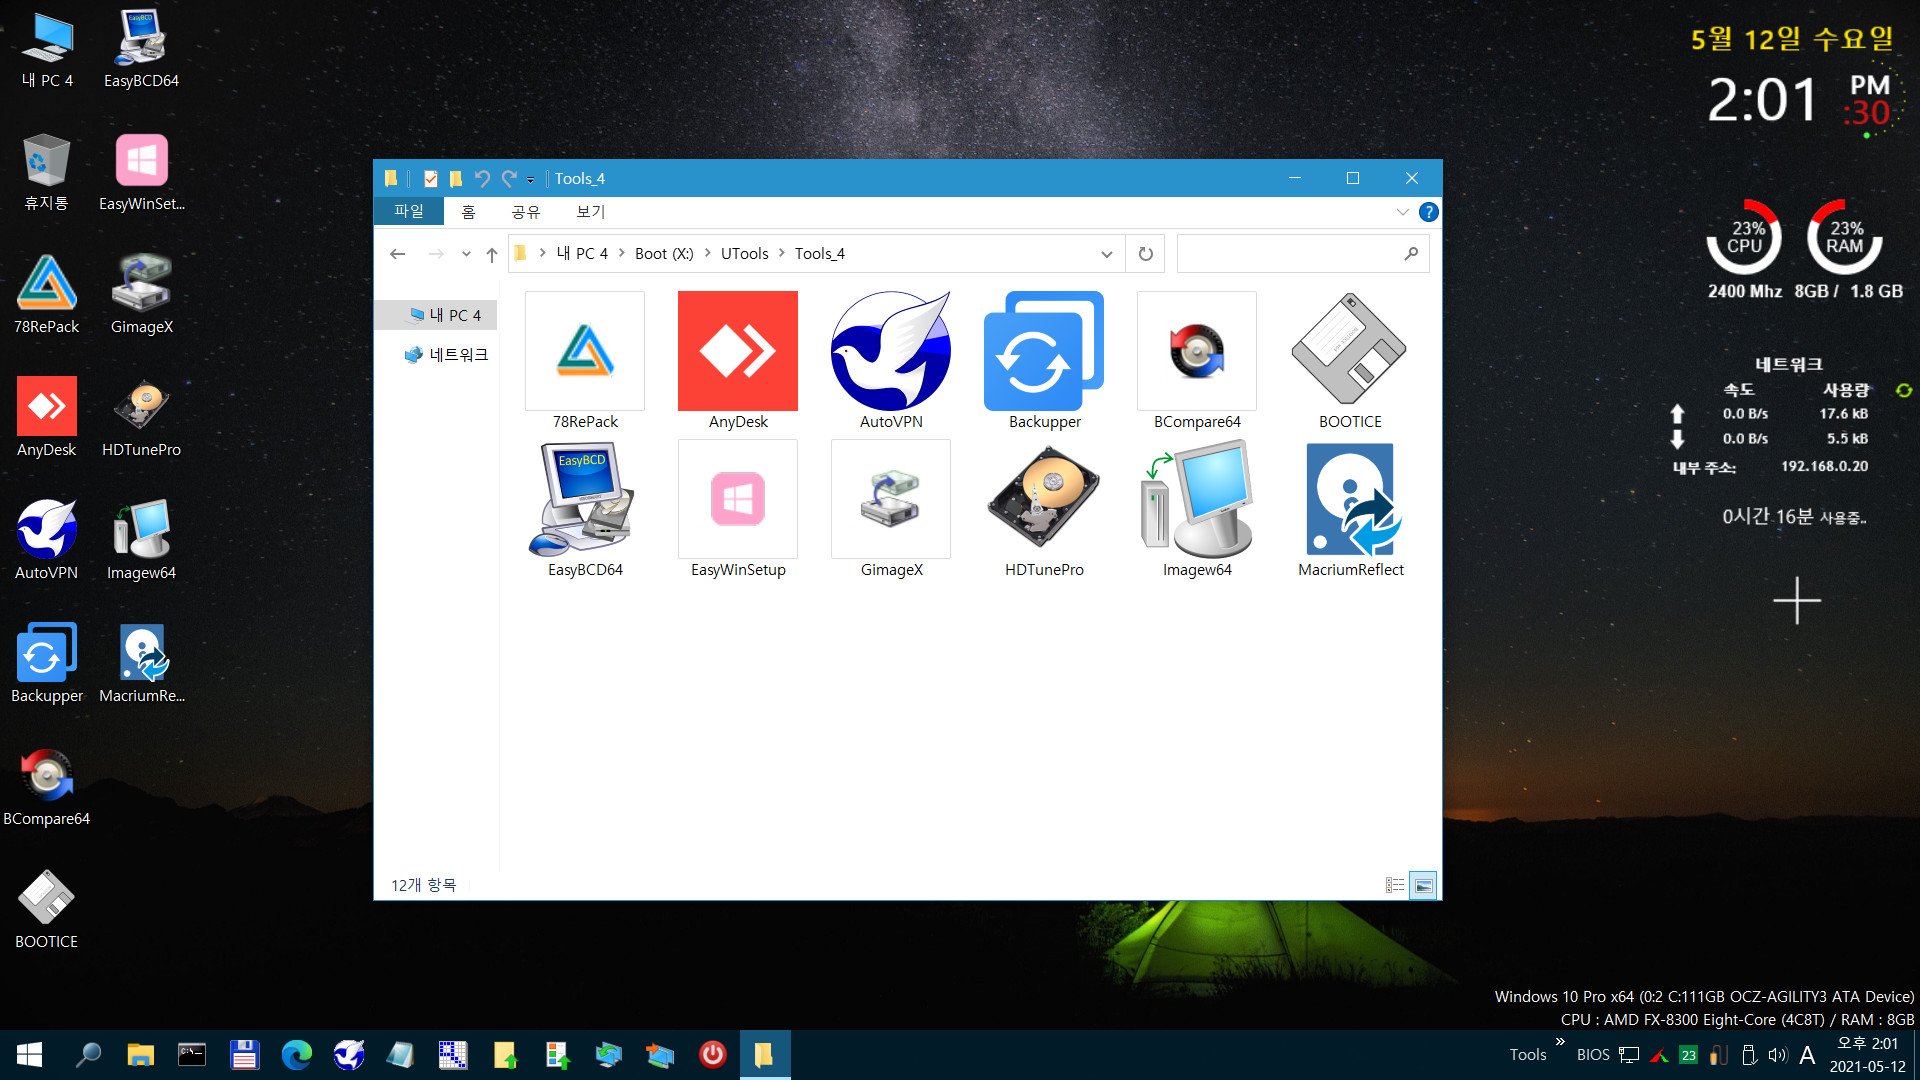
Task: Select the EasyWinSet... desktop shortcut
Action: [141, 172]
